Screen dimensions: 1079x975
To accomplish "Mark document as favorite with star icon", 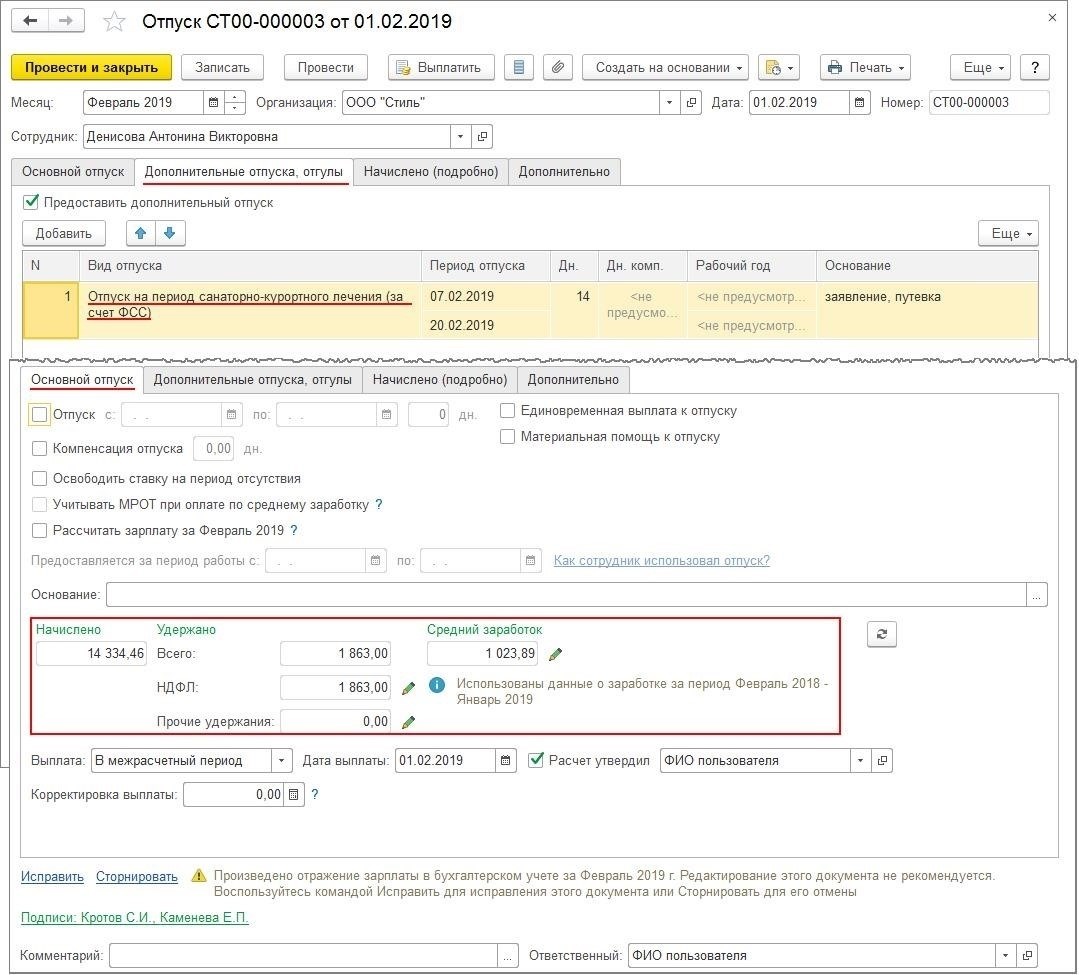I will [x=114, y=22].
